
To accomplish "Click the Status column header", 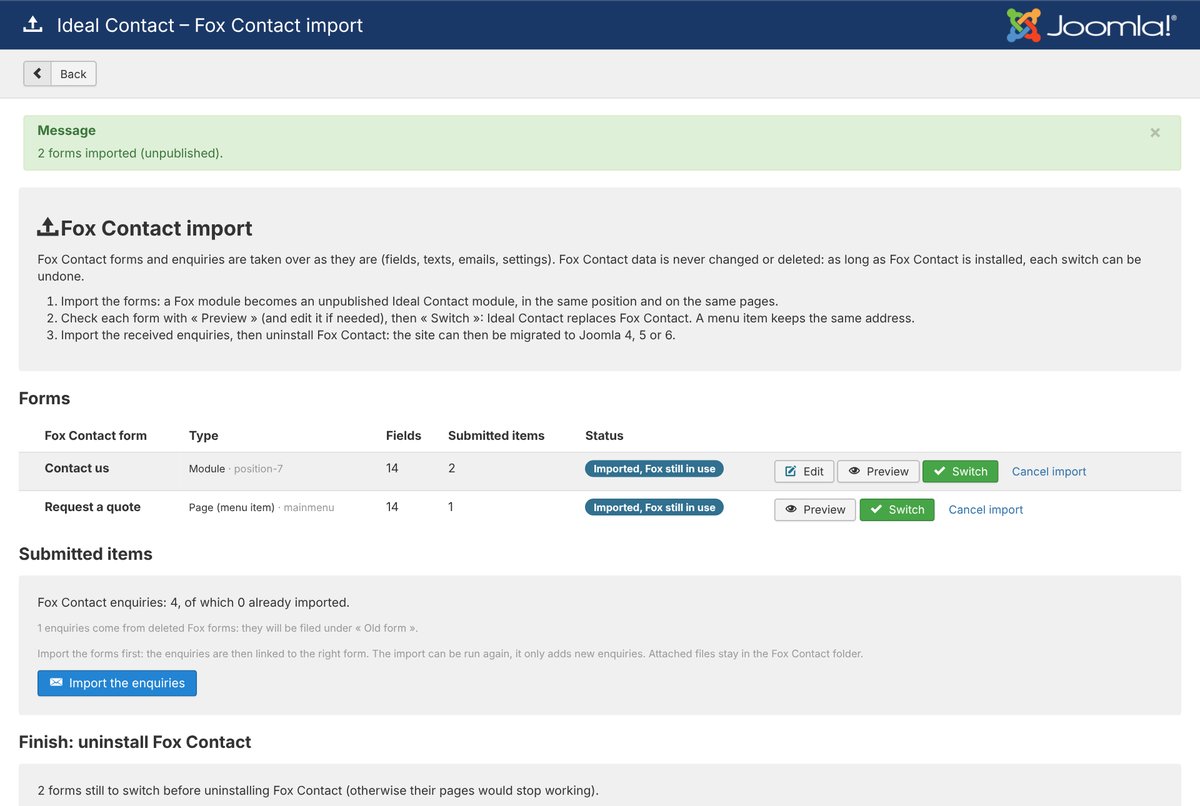I will pos(604,435).
